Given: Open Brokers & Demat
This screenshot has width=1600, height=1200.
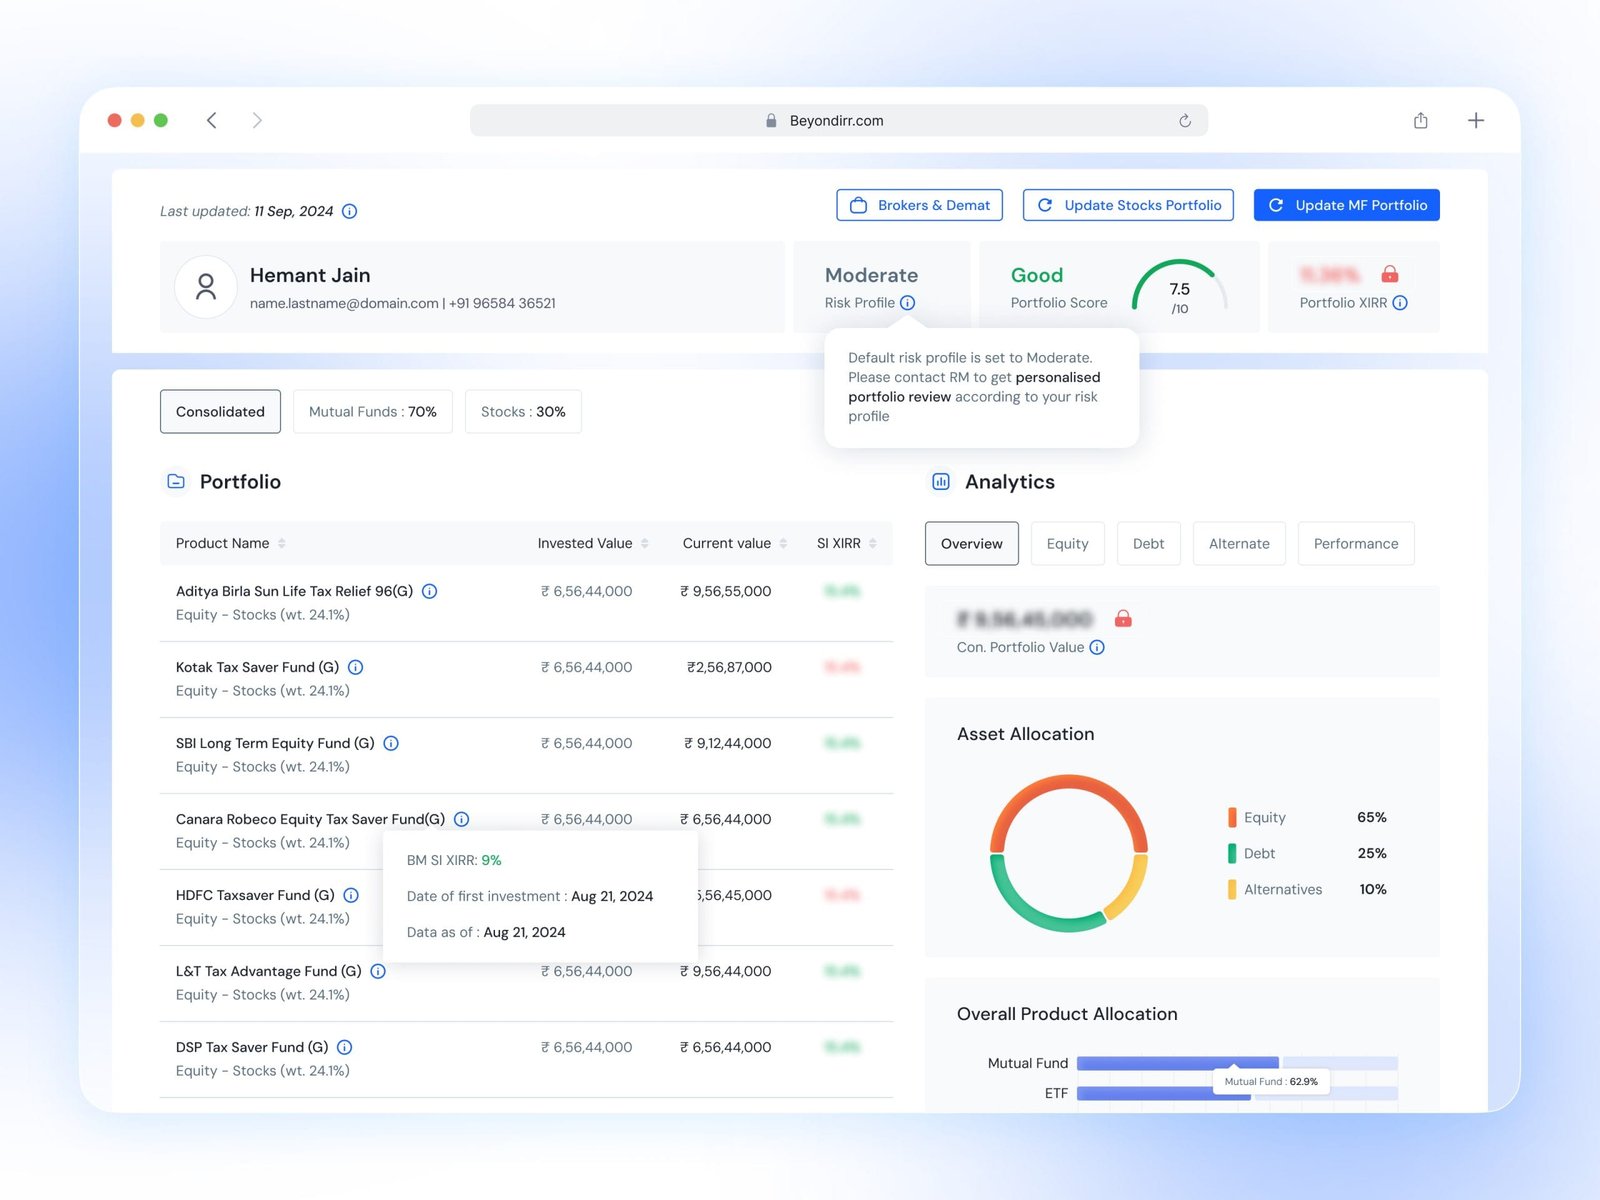Looking at the screenshot, I should 920,205.
